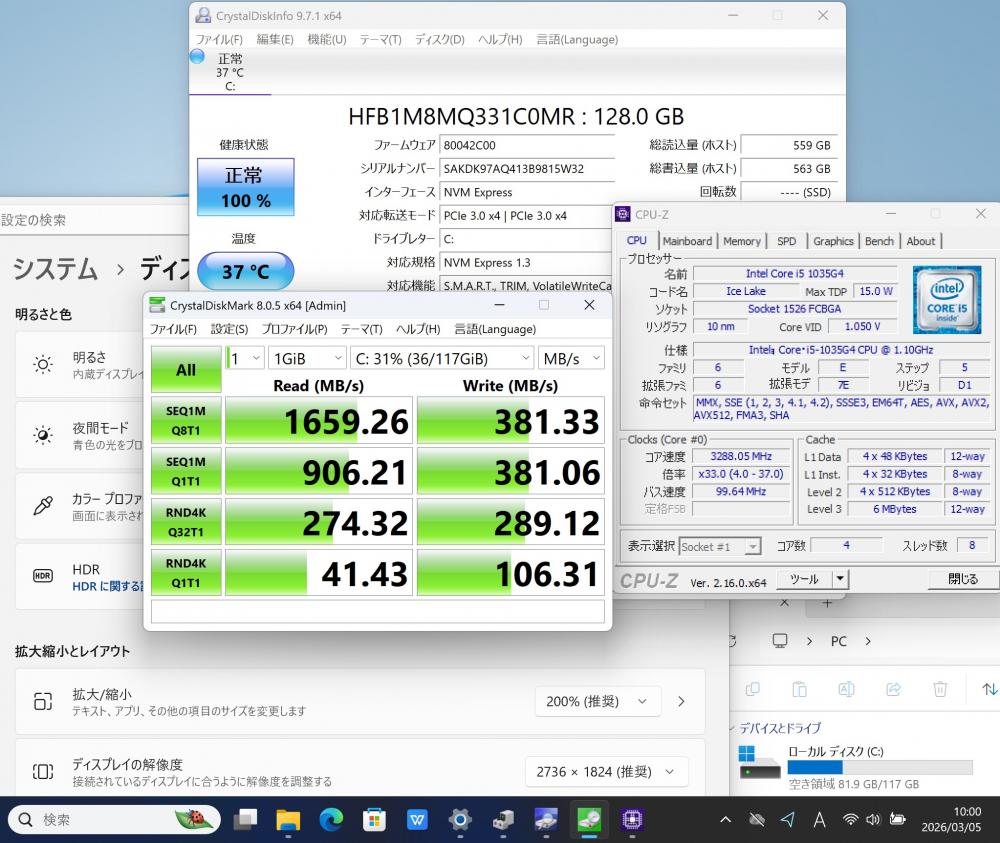Click the 閉じる button in CPU-Z
This screenshot has width=1000, height=843.
click(963, 579)
